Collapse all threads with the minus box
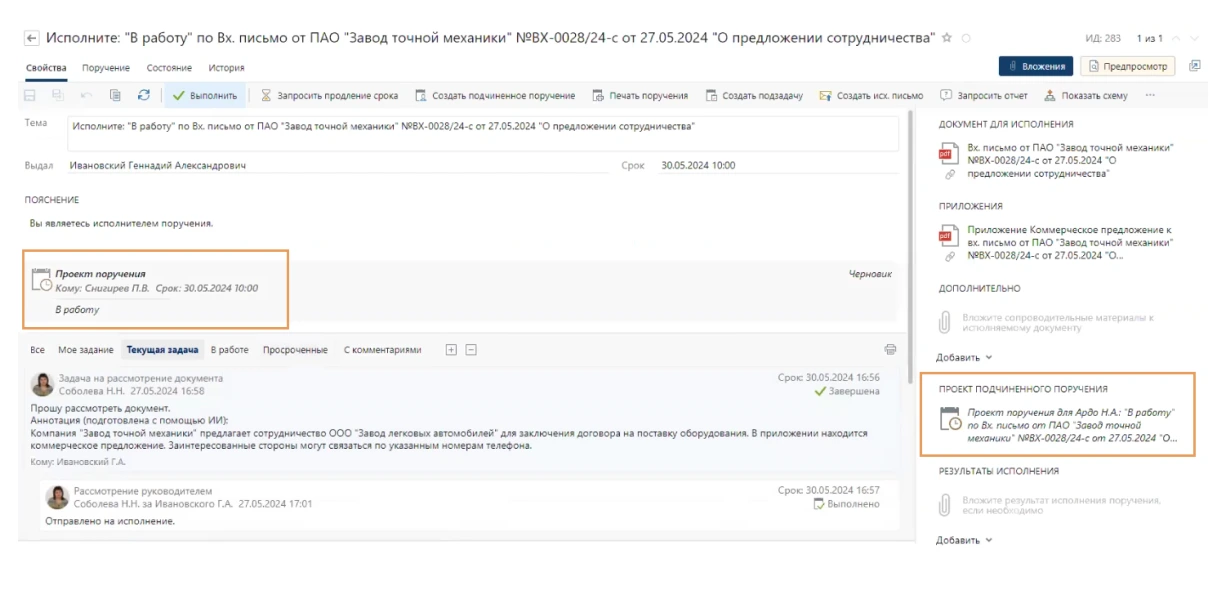The image size is (1228, 614). click(x=471, y=350)
